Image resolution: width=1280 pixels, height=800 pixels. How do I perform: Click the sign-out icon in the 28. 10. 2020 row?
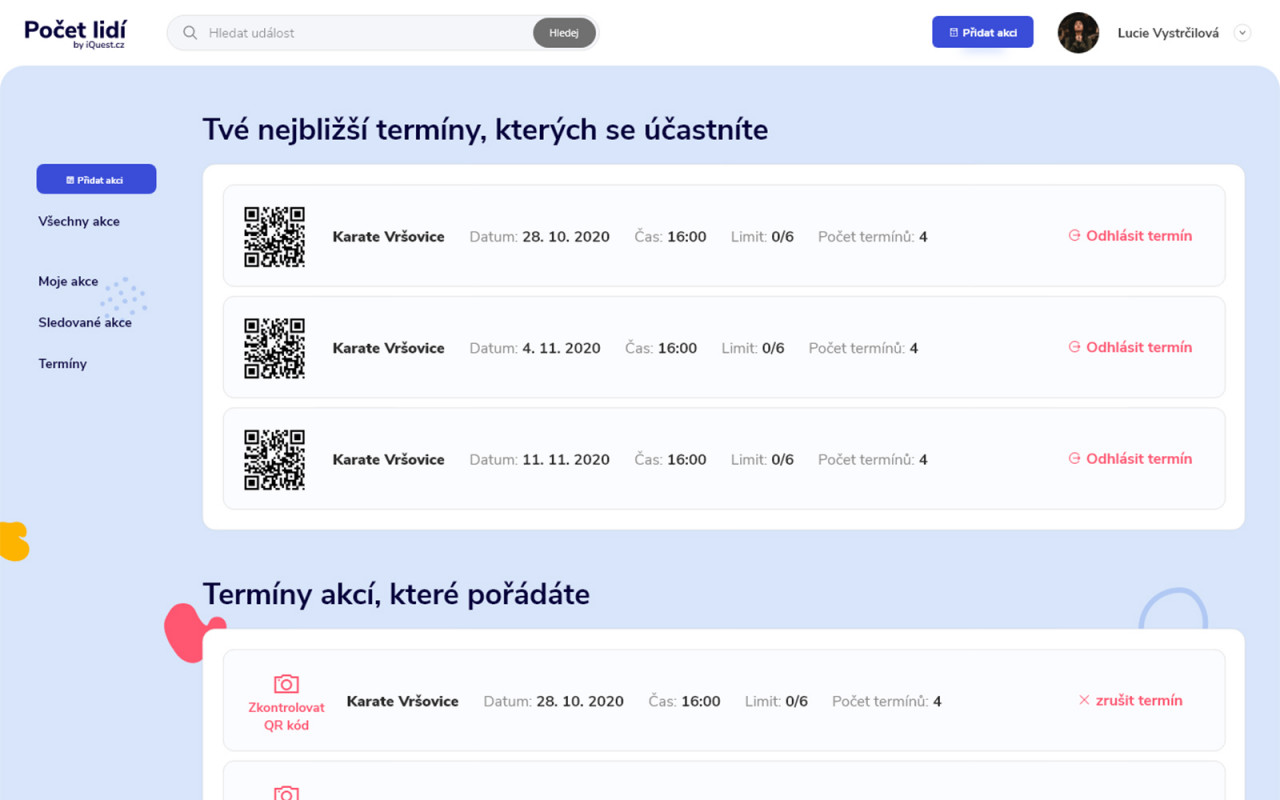coord(1074,236)
